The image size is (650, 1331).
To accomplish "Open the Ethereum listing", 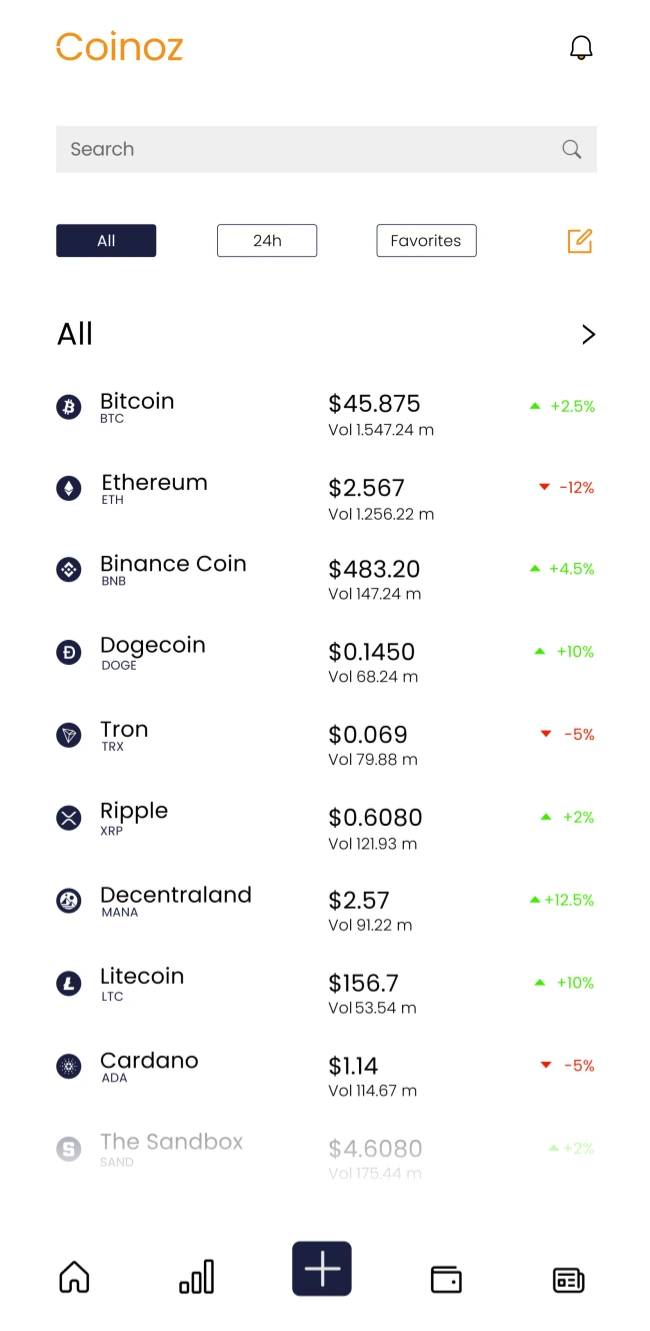I will pyautogui.click(x=155, y=488).
